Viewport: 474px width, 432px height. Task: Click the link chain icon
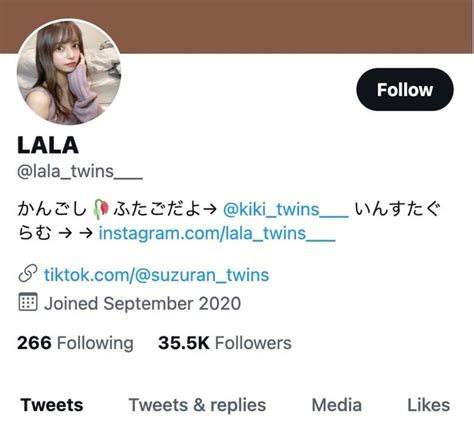coord(28,274)
